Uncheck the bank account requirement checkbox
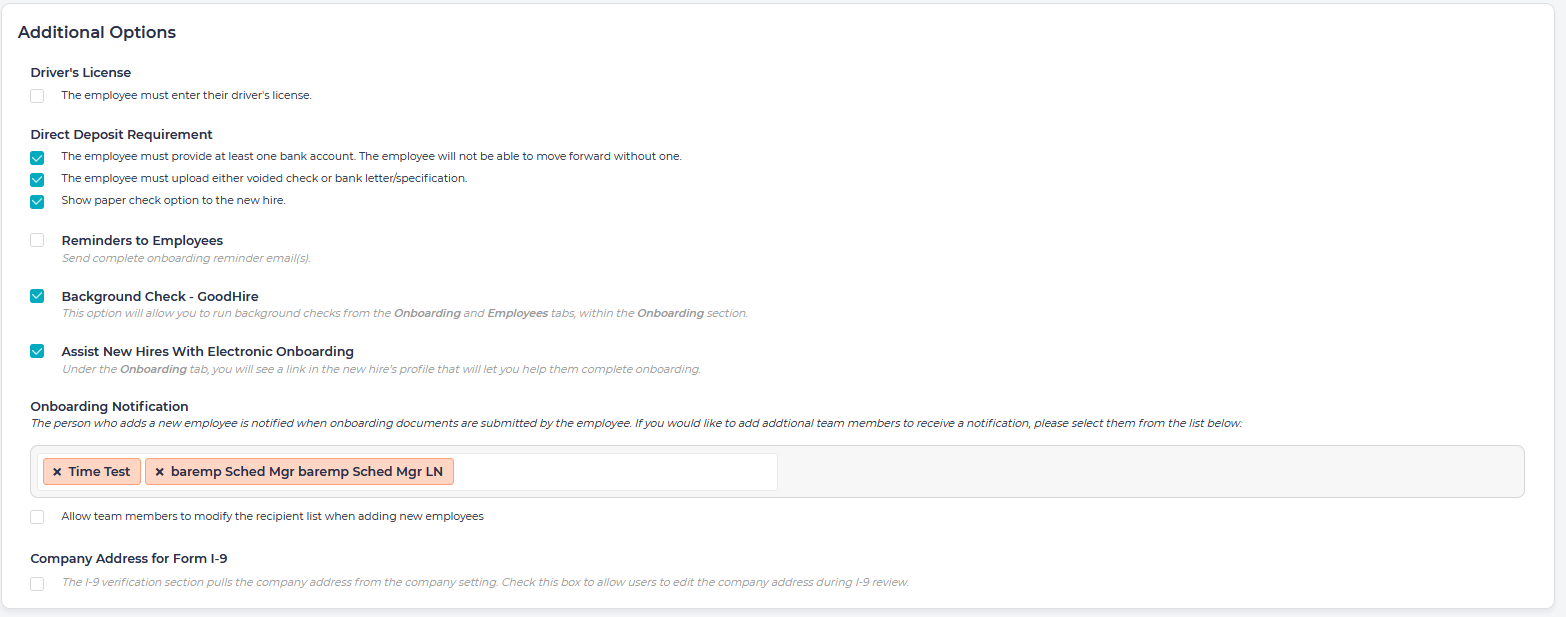The image size is (1566, 617). pos(37,158)
